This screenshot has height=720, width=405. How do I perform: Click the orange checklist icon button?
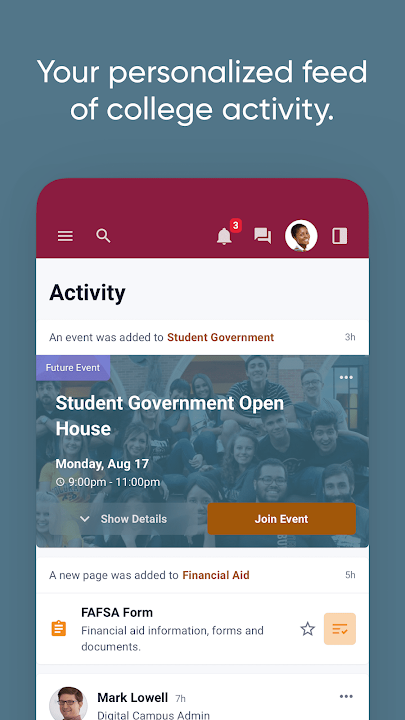(x=340, y=629)
